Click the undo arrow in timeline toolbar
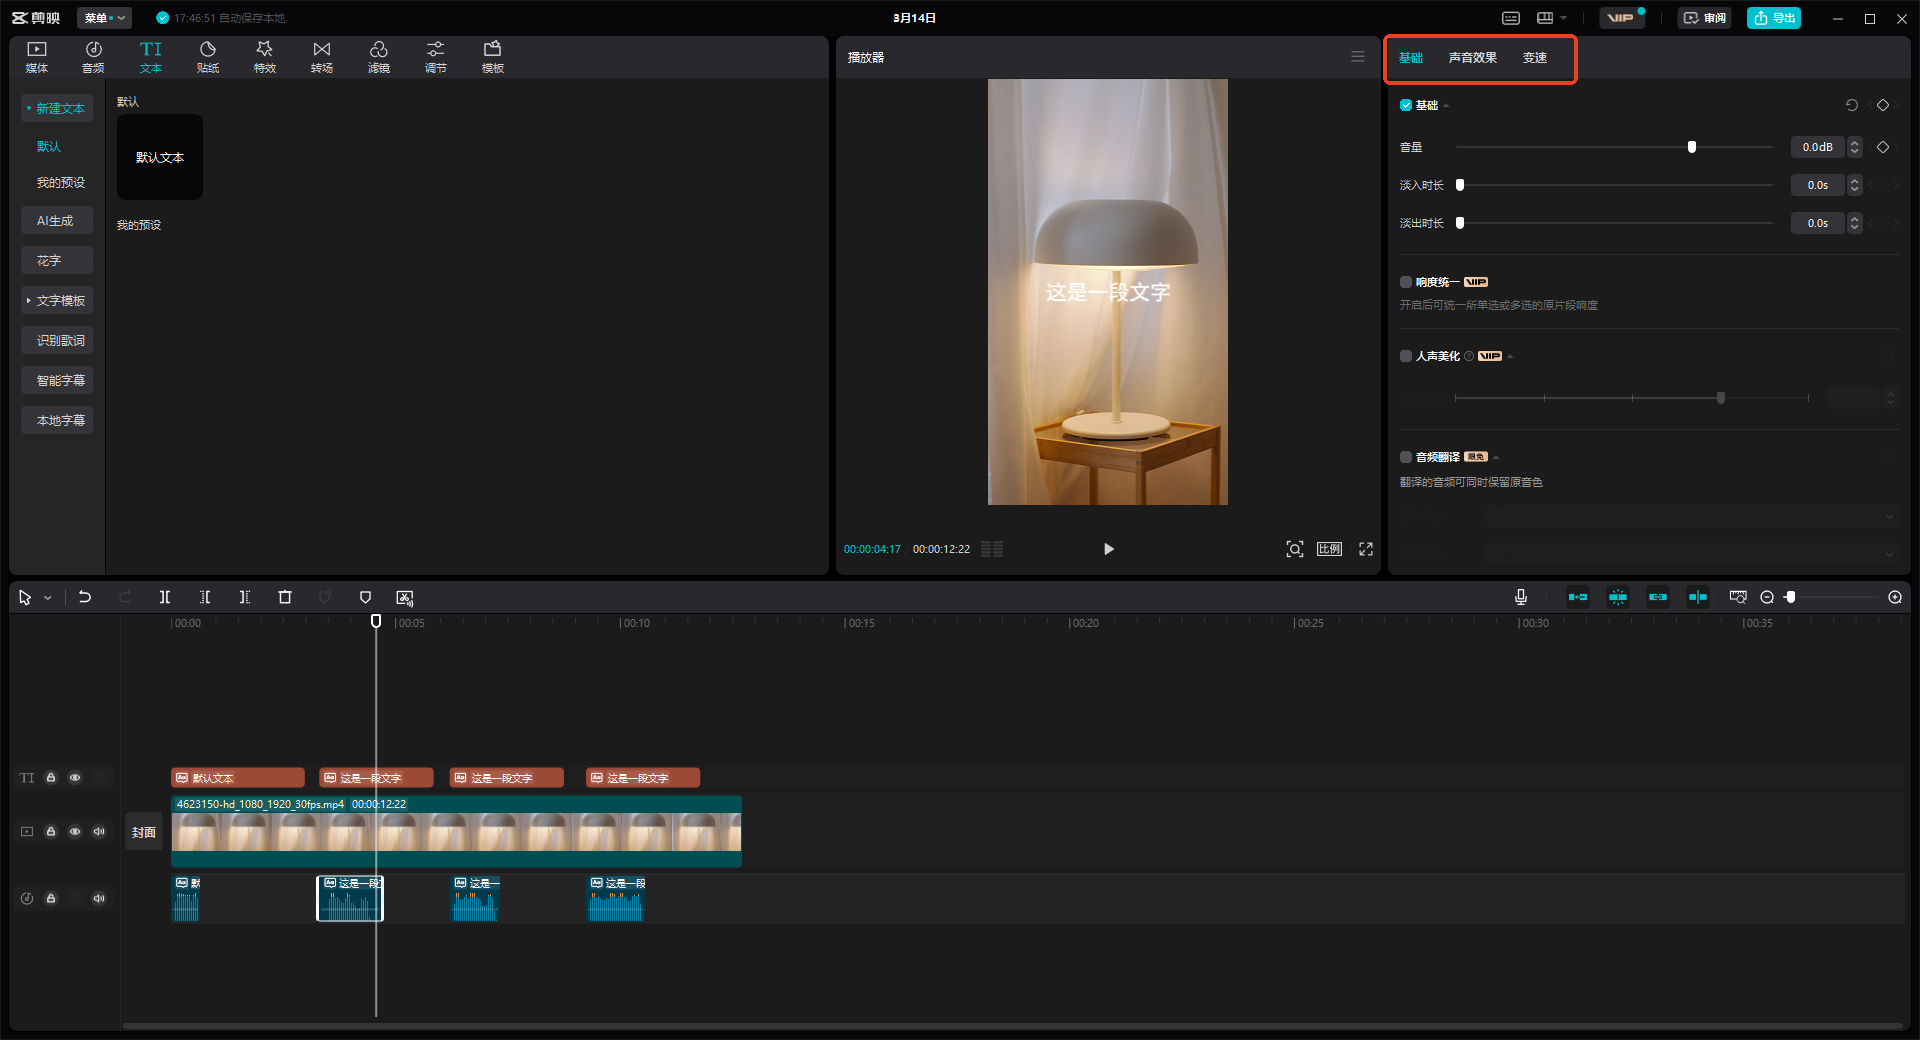This screenshot has width=1920, height=1040. (85, 597)
